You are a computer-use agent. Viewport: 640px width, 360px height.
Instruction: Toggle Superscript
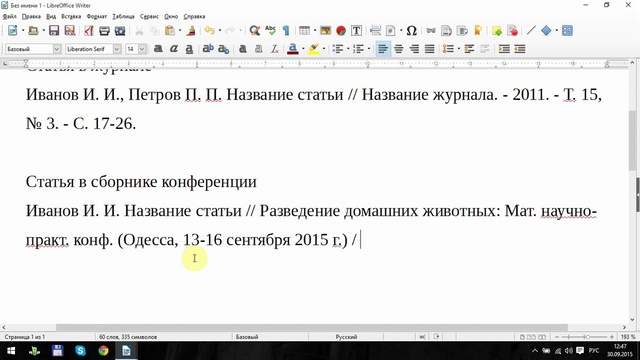pyautogui.click(x=208, y=49)
